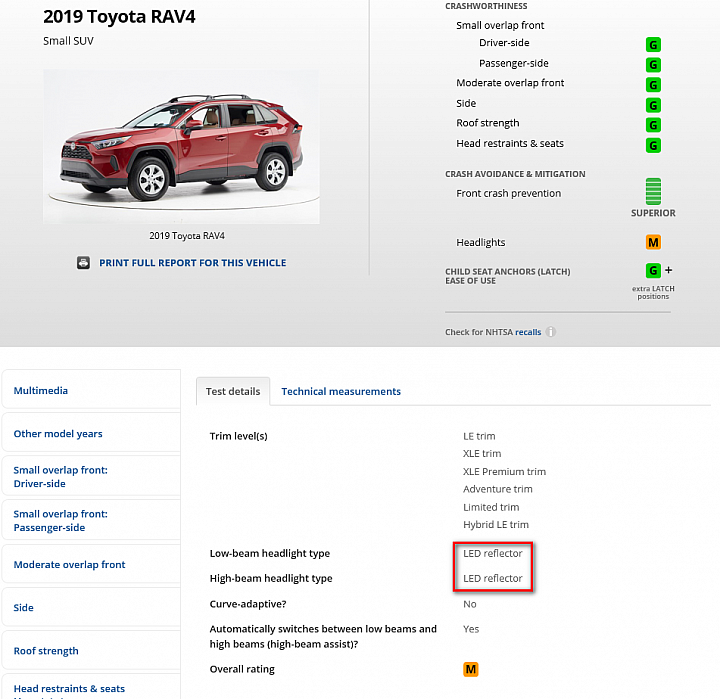Click the XLE trim entry
The width and height of the screenshot is (720, 699).
coord(482,453)
